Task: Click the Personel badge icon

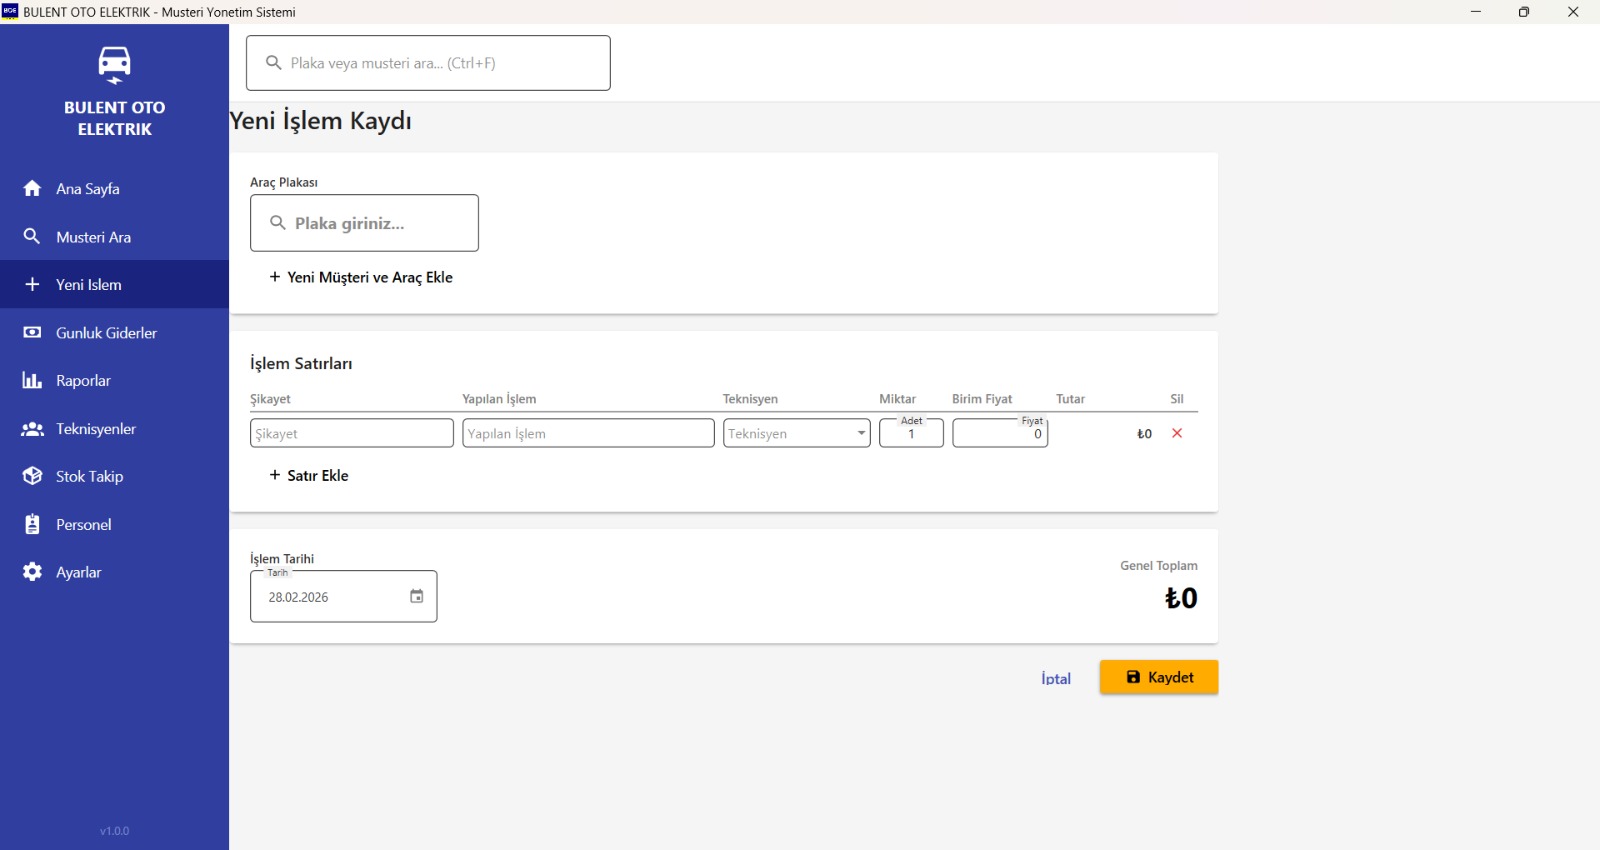Action: click(x=32, y=524)
